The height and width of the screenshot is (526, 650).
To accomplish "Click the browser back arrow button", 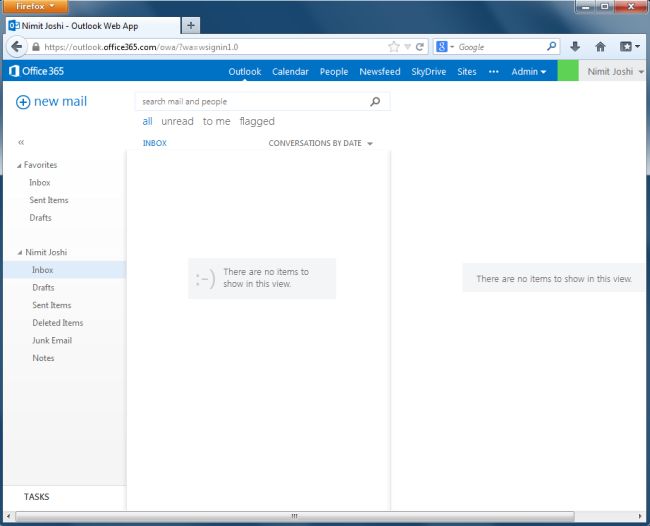I will 17,47.
